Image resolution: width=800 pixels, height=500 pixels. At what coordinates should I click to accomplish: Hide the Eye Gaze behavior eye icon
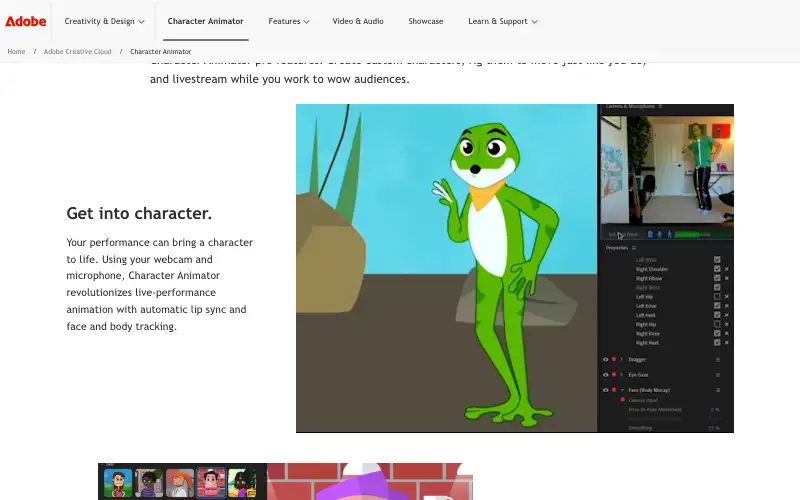tap(606, 374)
